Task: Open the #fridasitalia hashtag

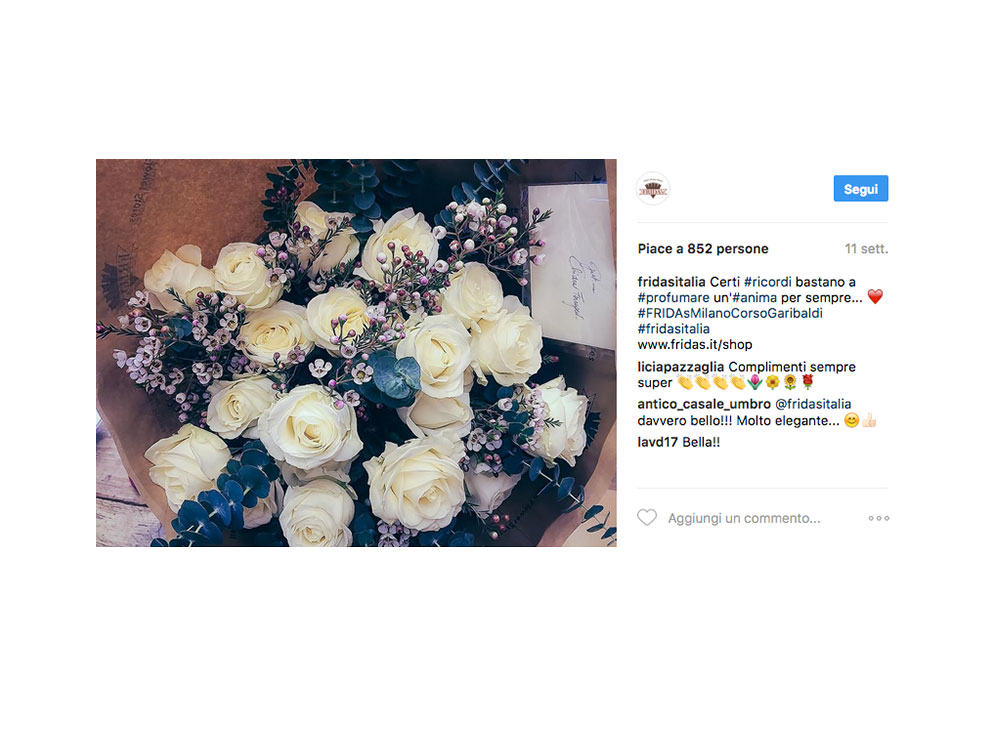Action: coord(673,329)
